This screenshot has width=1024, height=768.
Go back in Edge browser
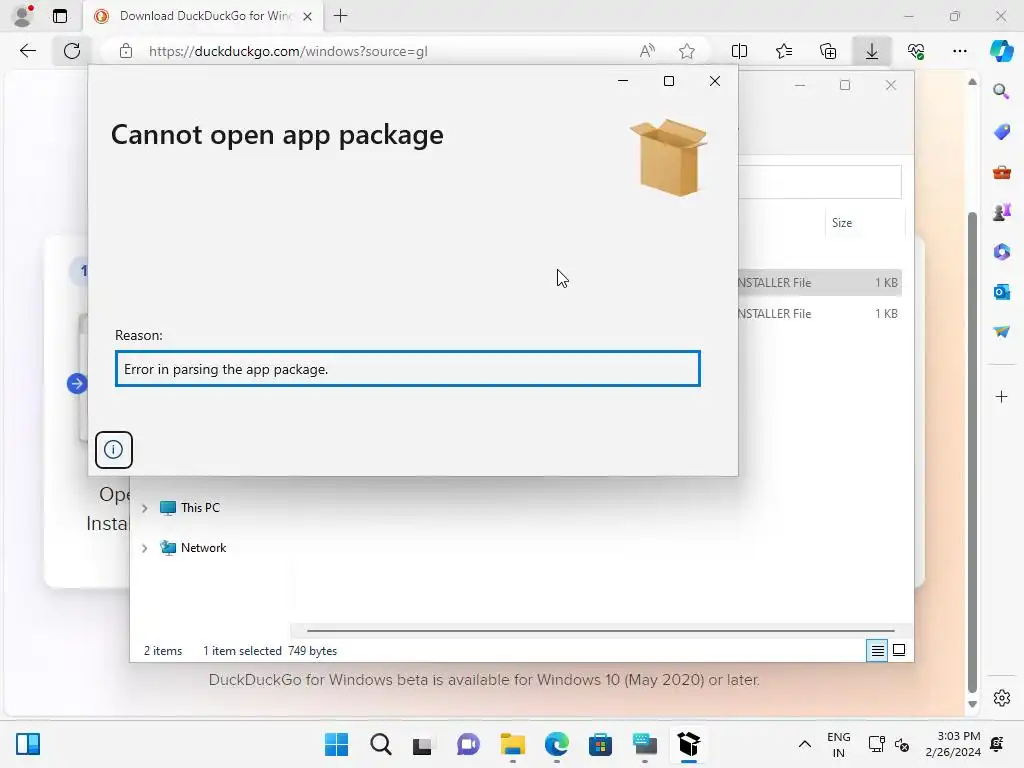(27, 51)
